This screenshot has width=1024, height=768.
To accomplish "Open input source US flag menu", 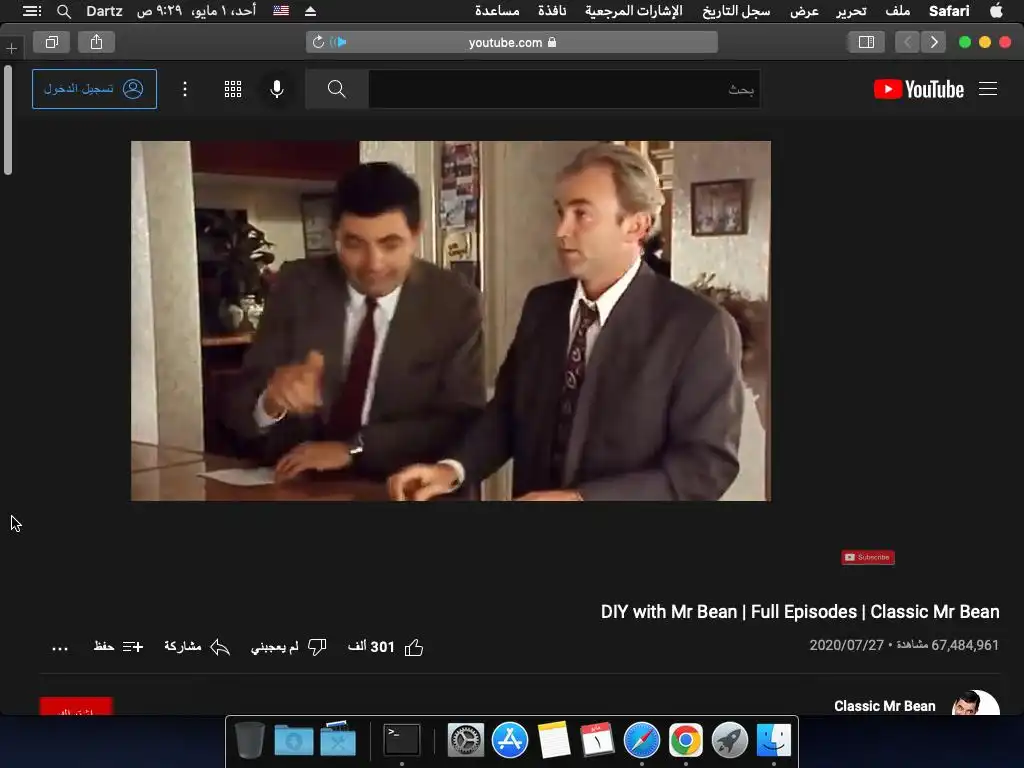I will coord(281,10).
